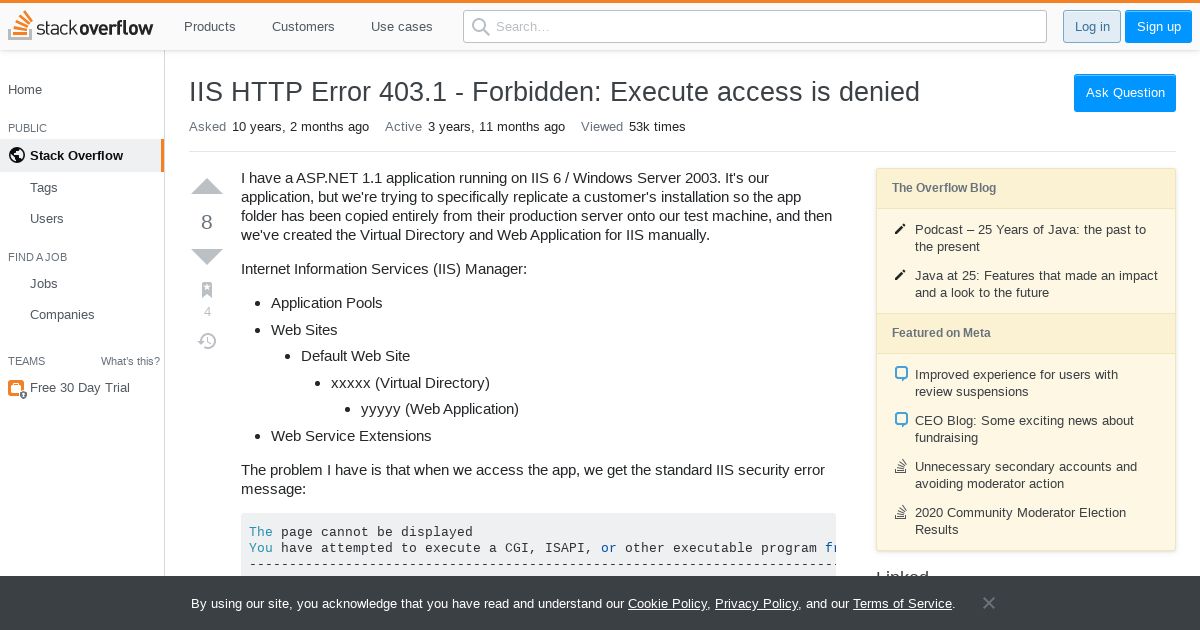Image resolution: width=1200 pixels, height=630 pixels.
Task: Open the Privacy Policy link
Action: point(756,604)
